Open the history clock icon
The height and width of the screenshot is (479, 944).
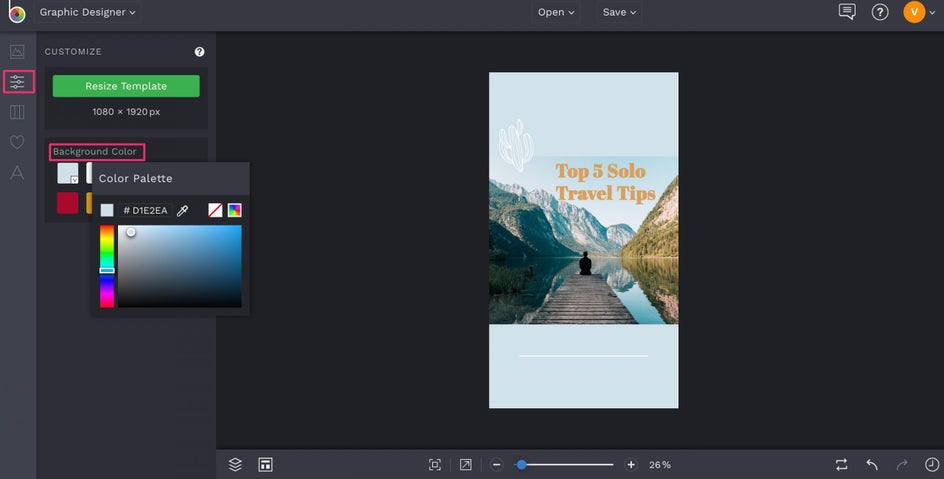932,464
